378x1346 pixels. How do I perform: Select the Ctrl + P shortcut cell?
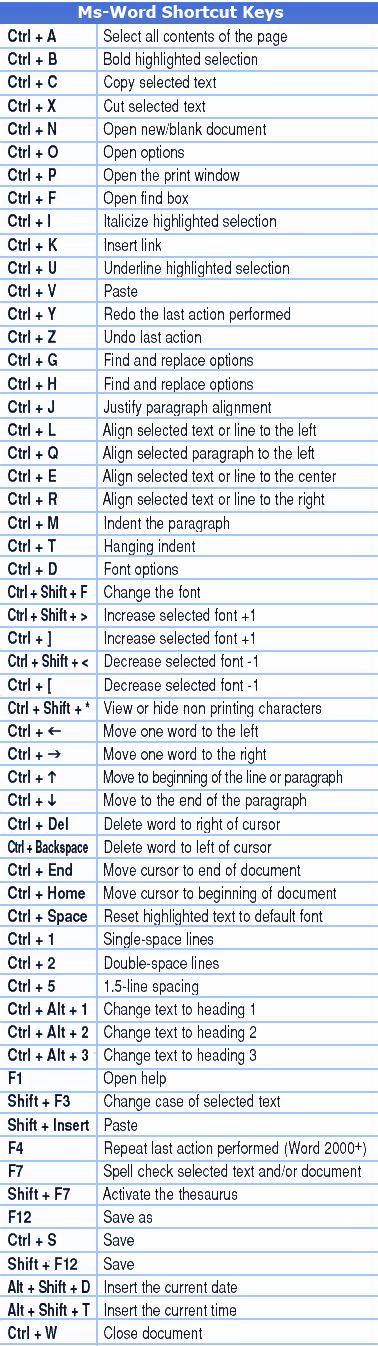(49, 175)
